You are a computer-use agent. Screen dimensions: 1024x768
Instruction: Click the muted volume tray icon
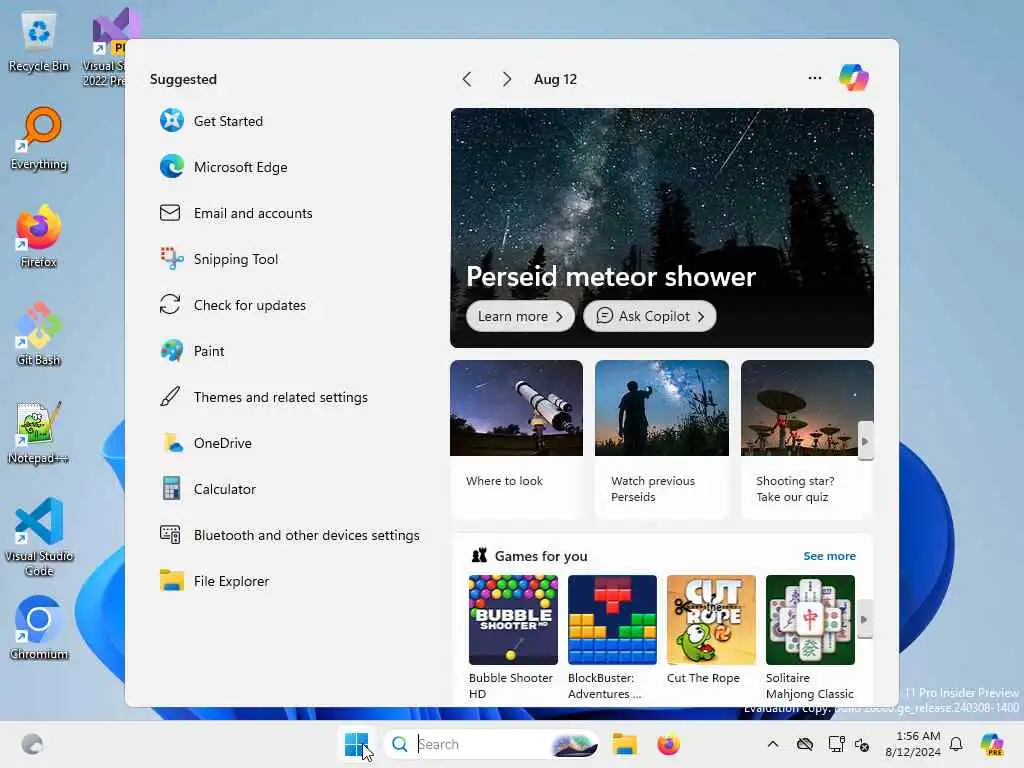click(862, 745)
